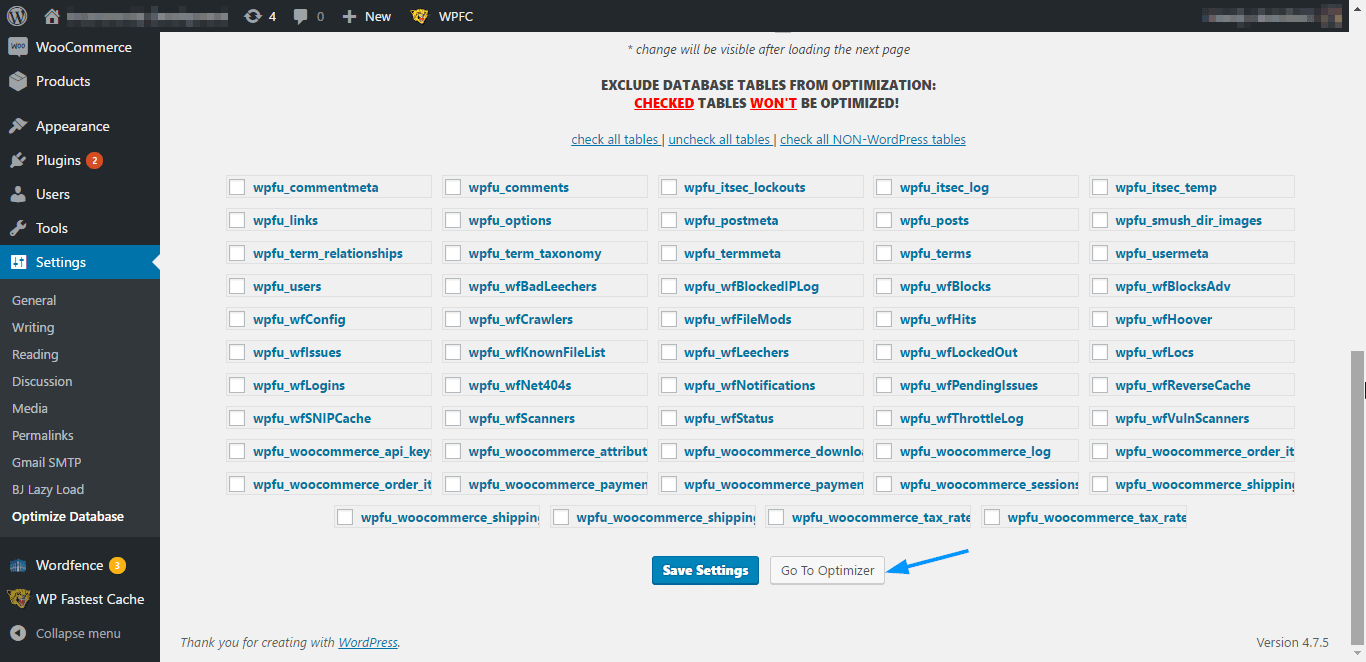Open the Appearance sidebar menu
This screenshot has height=662, width=1366.
click(80, 126)
